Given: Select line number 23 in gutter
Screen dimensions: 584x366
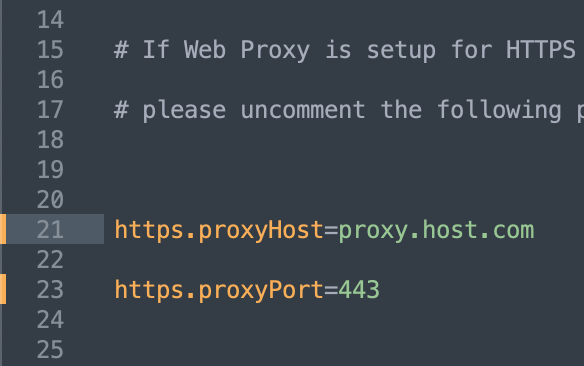Looking at the screenshot, I should coord(51,290).
